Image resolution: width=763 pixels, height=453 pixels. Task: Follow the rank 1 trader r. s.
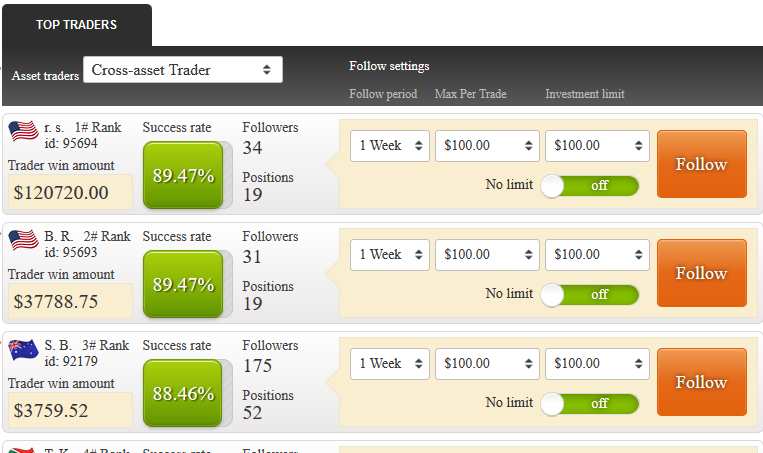[x=702, y=164]
